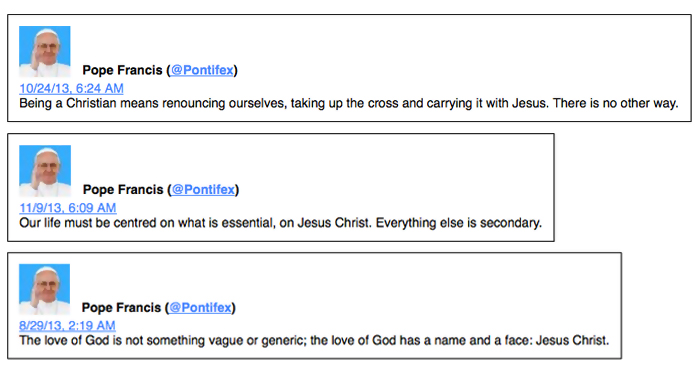This screenshot has height=368, width=700.
Task: Click the sentence "There is no other way."
Action: 616,104
